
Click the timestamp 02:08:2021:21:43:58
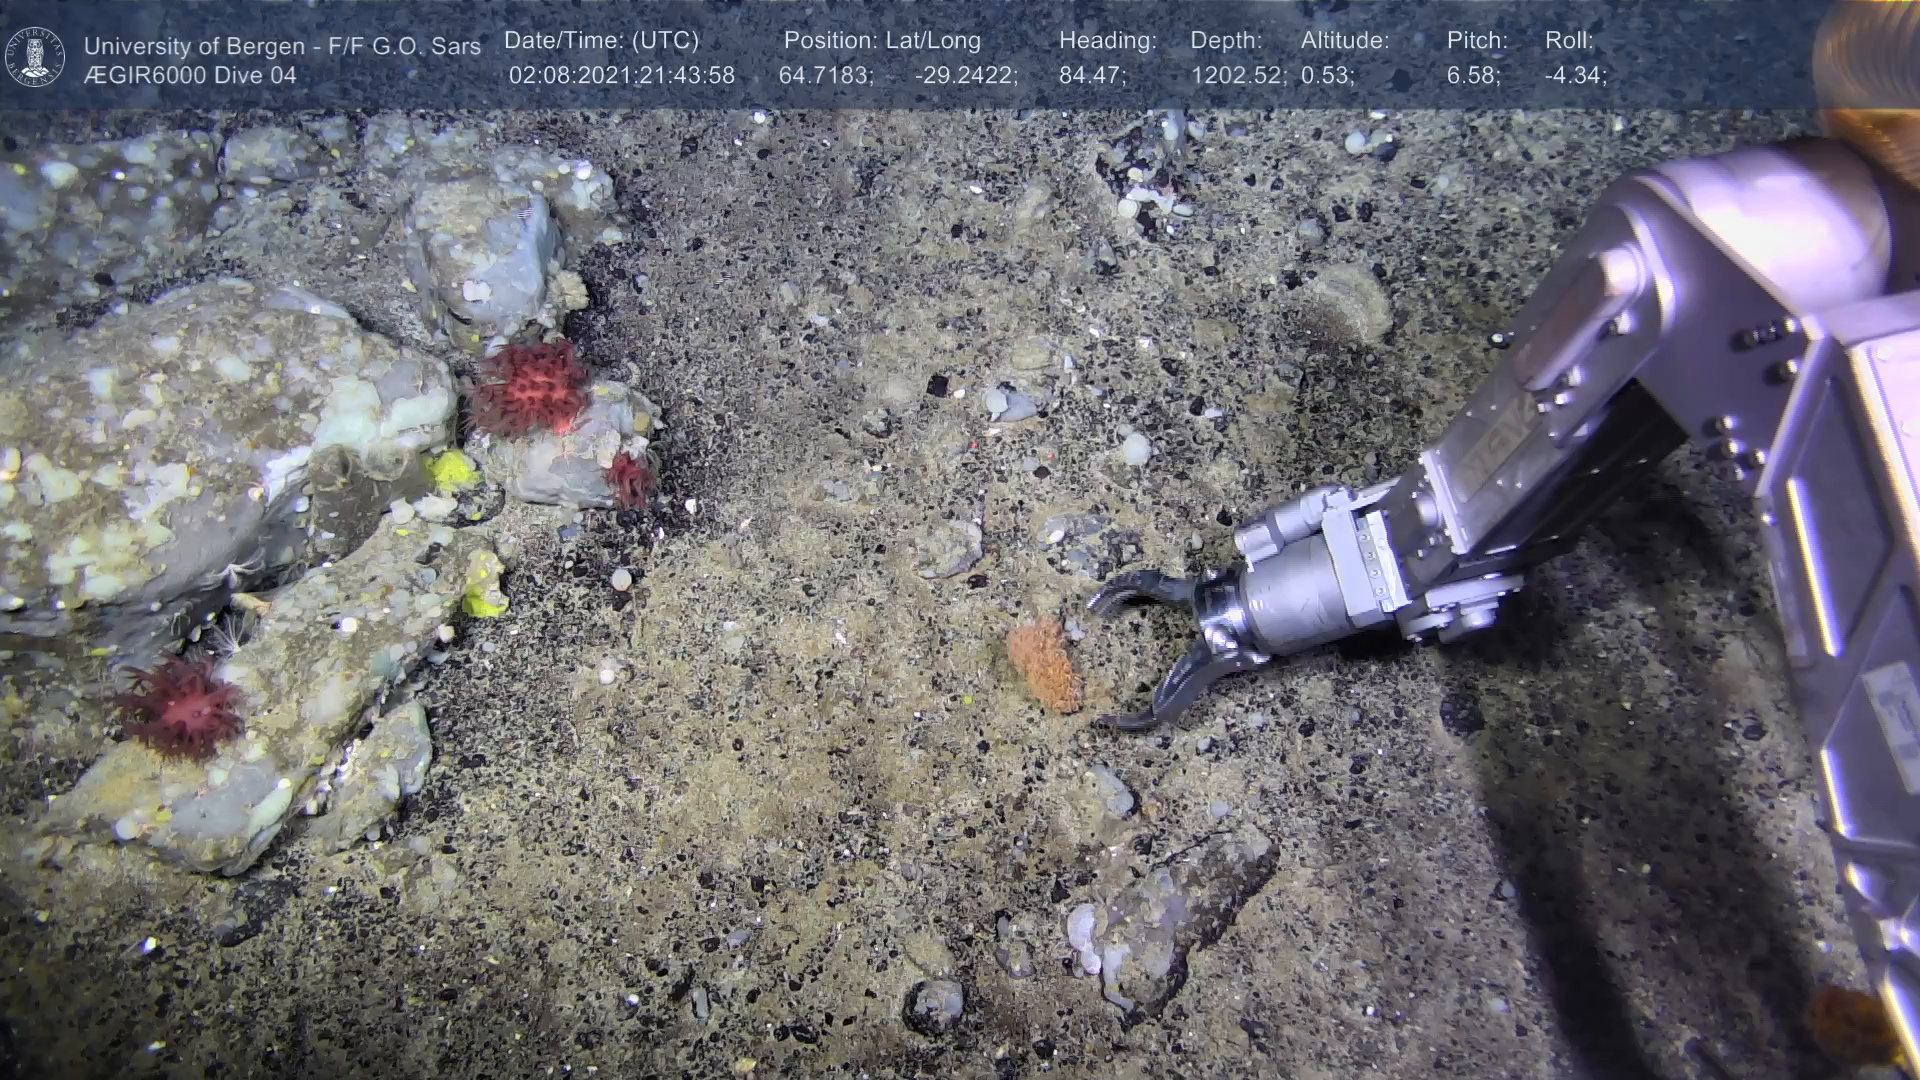[x=621, y=76]
